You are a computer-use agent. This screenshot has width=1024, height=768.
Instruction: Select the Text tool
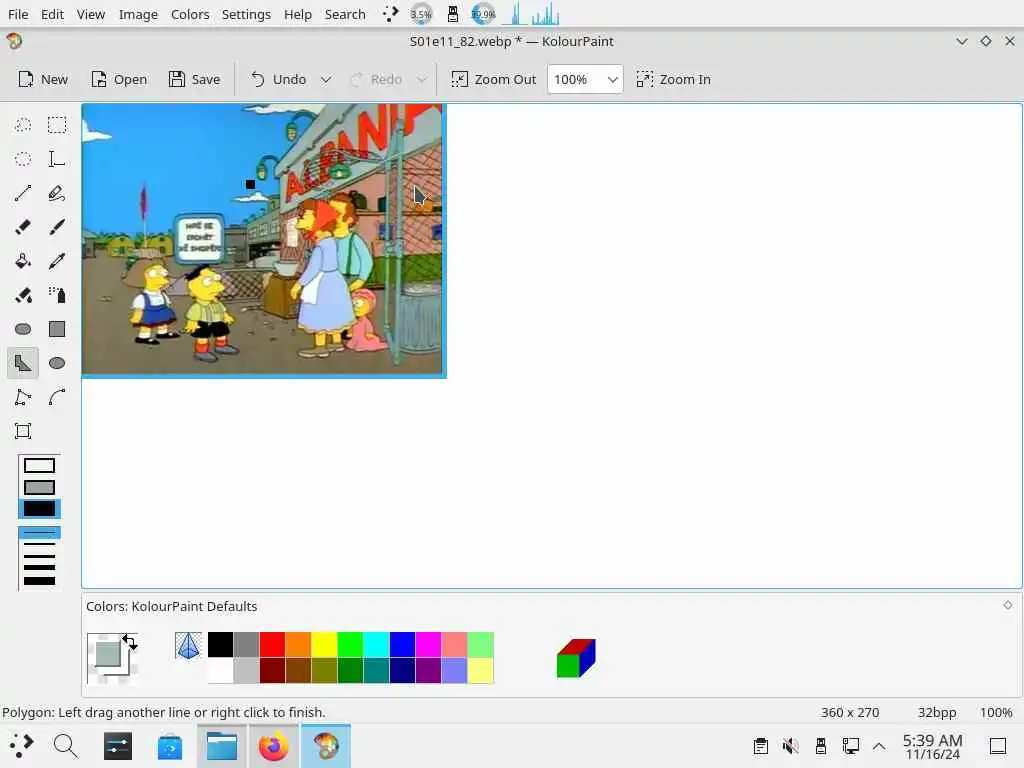(57, 159)
